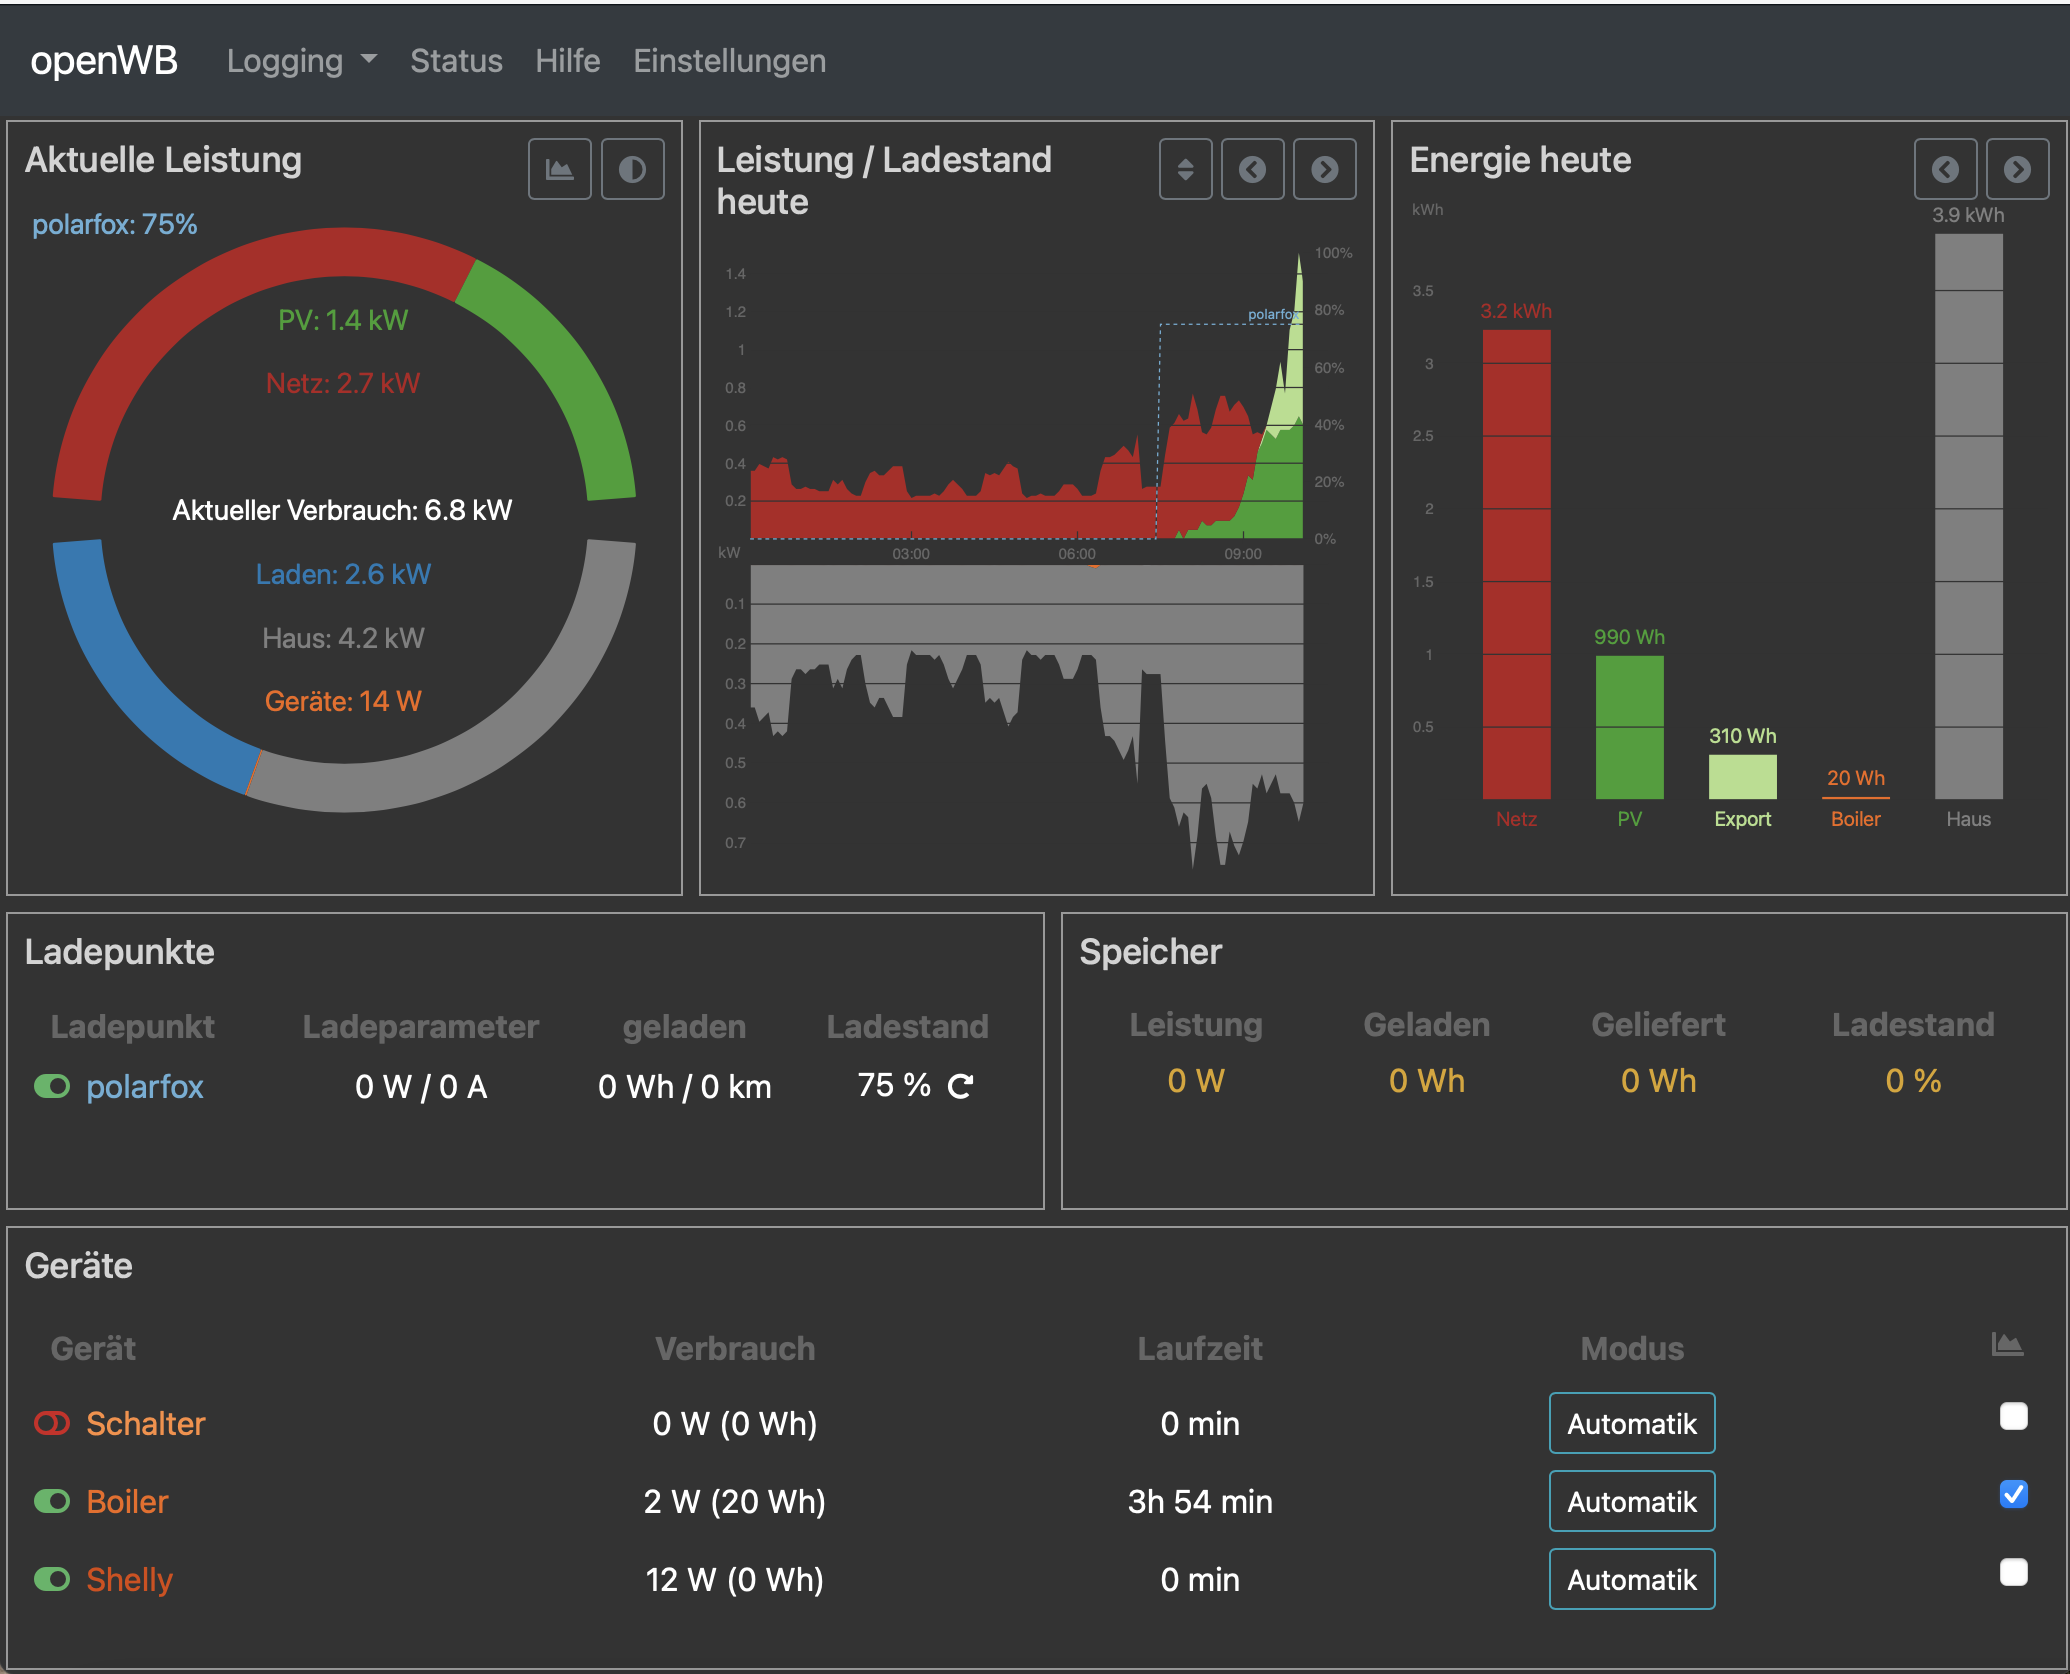Toggle the polarfox charge point switch
2070x1674 pixels.
pyautogui.click(x=52, y=1086)
